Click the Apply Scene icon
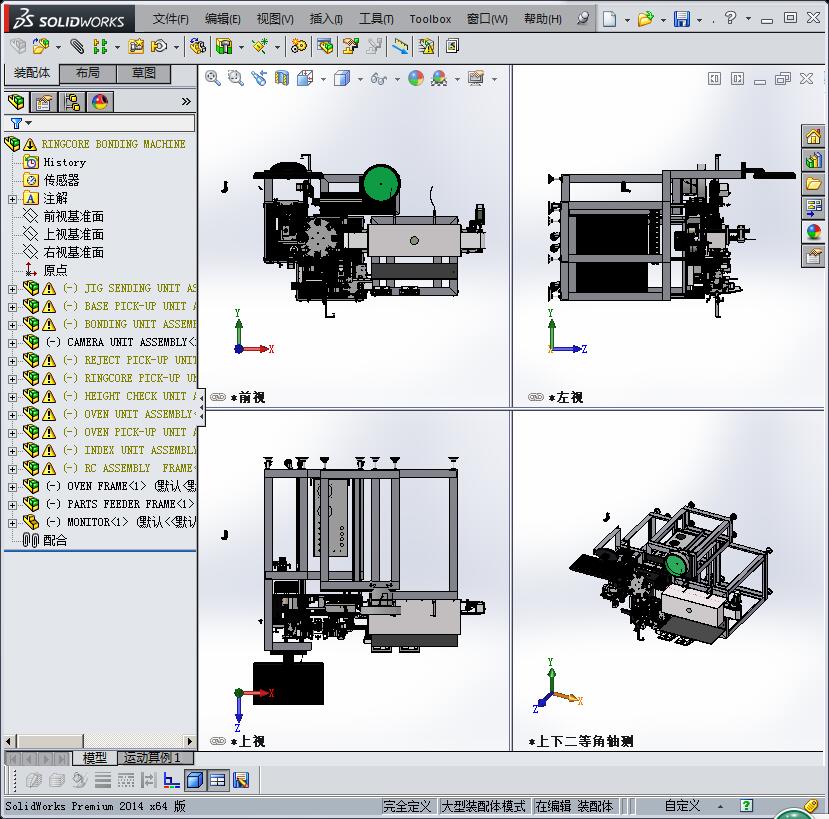This screenshot has height=819, width=829. pyautogui.click(x=439, y=78)
